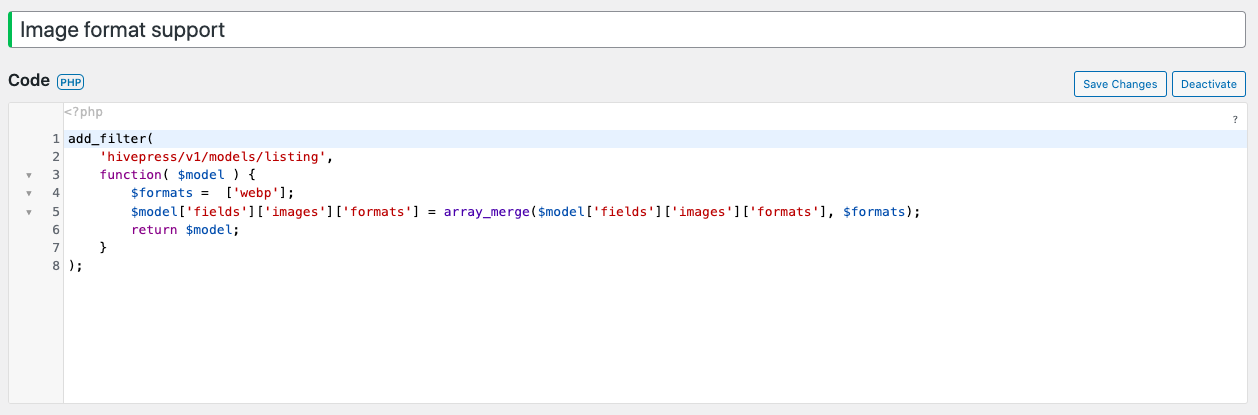Click the array_merge function call
Viewport: 1258px width, 415px height.
pyautogui.click(x=488, y=212)
